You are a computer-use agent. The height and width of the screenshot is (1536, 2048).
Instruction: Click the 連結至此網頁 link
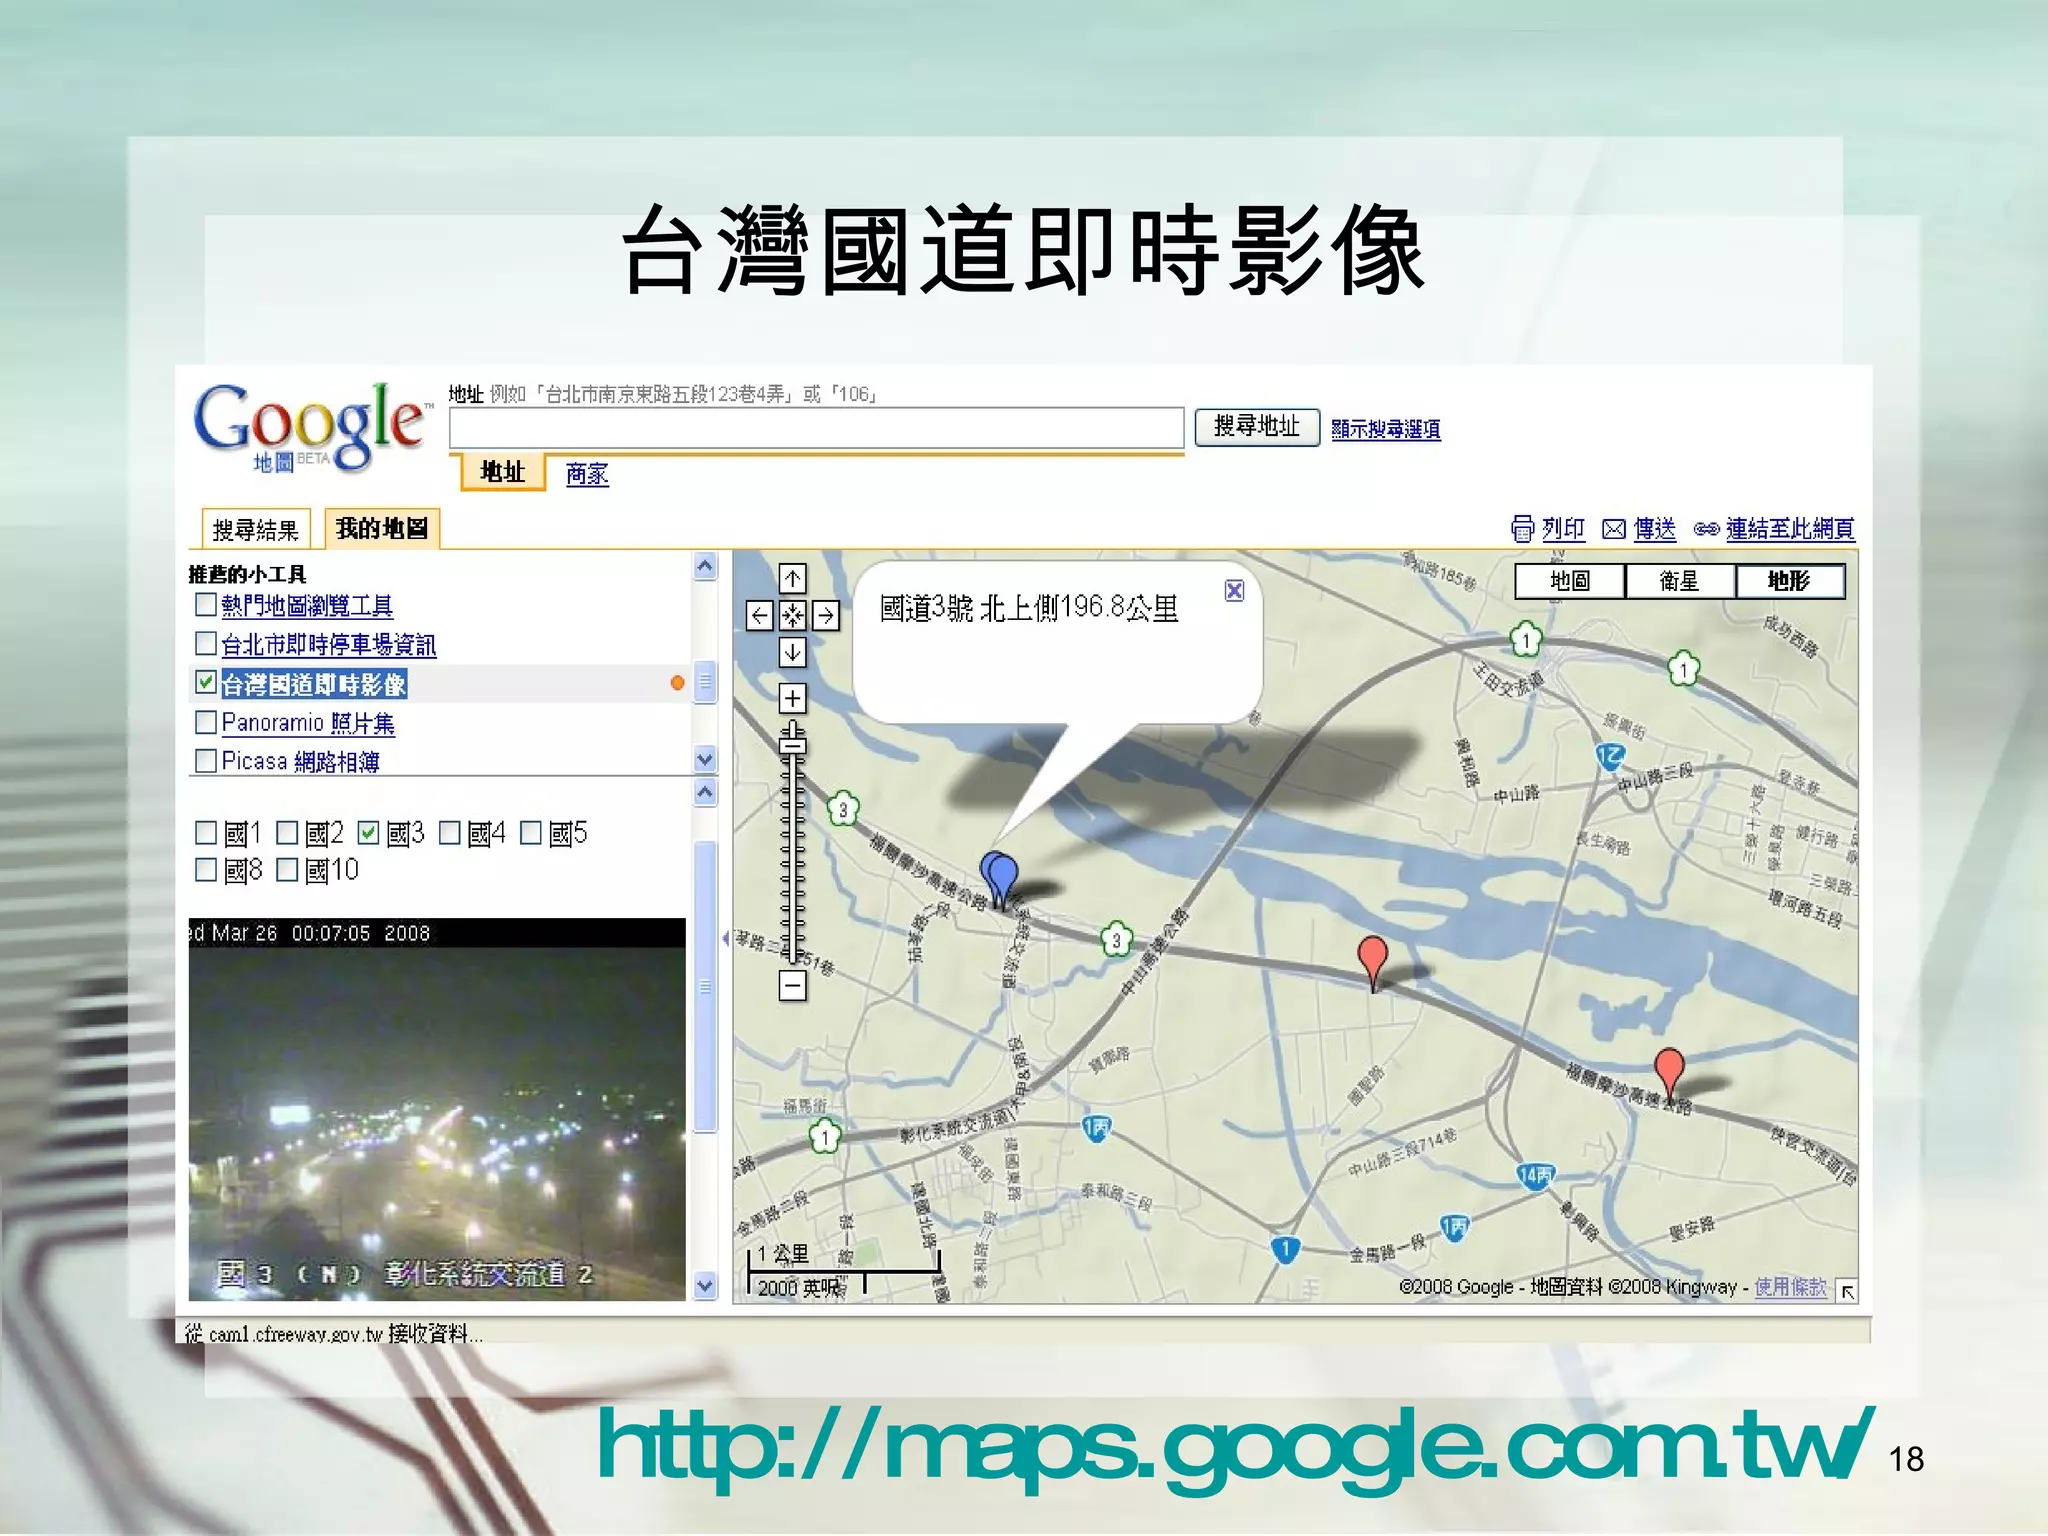(1790, 528)
